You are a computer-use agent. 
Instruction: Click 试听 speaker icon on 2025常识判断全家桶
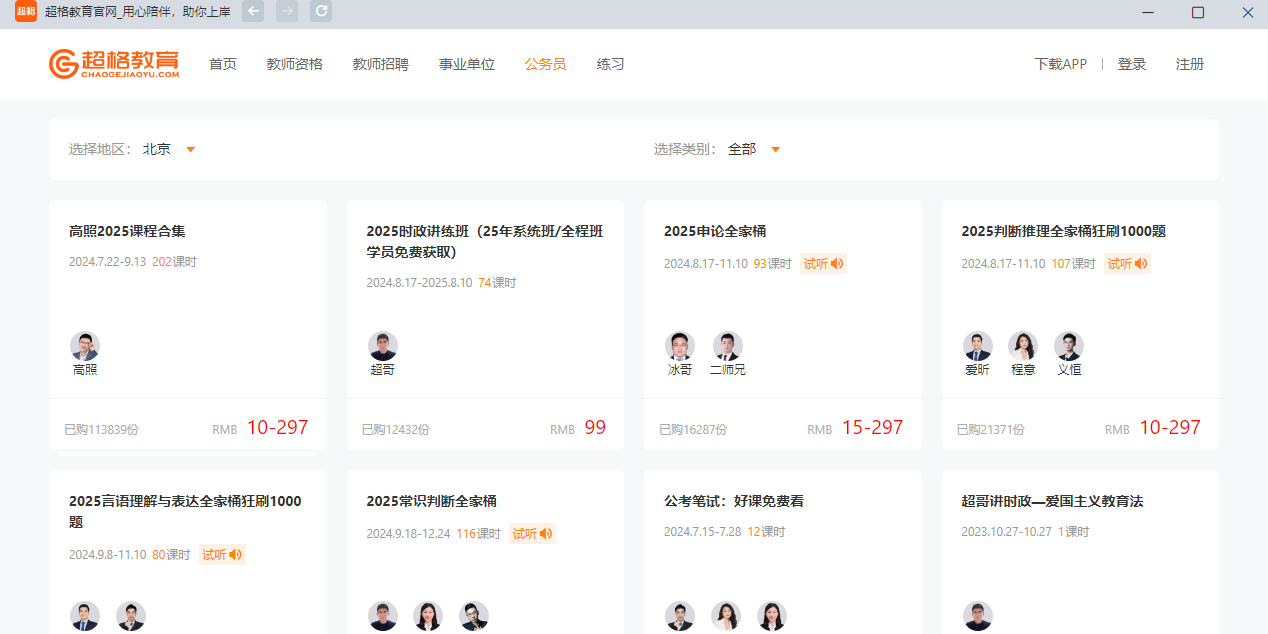tap(532, 534)
